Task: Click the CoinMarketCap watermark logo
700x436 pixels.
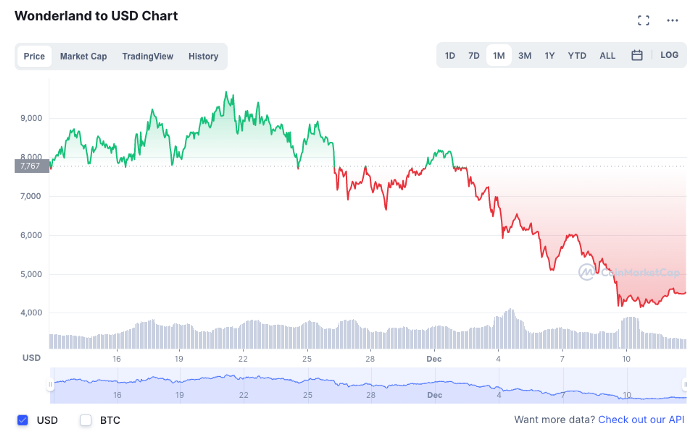Action: pyautogui.click(x=629, y=272)
